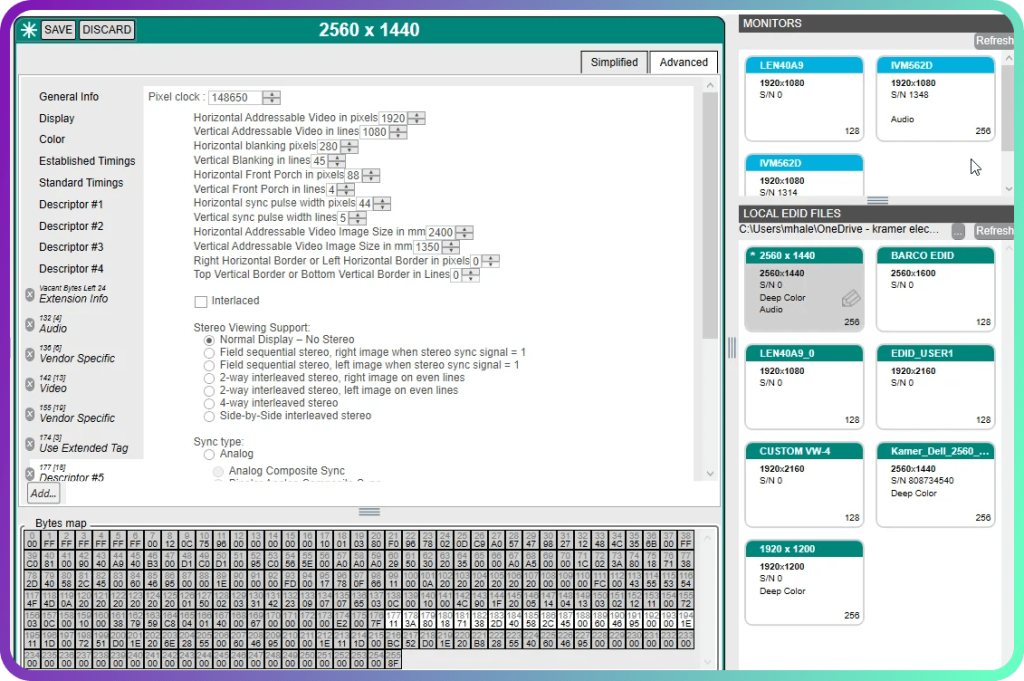Enable the Interlaced checkbox
Viewport: 1024px width, 681px height.
(201, 301)
